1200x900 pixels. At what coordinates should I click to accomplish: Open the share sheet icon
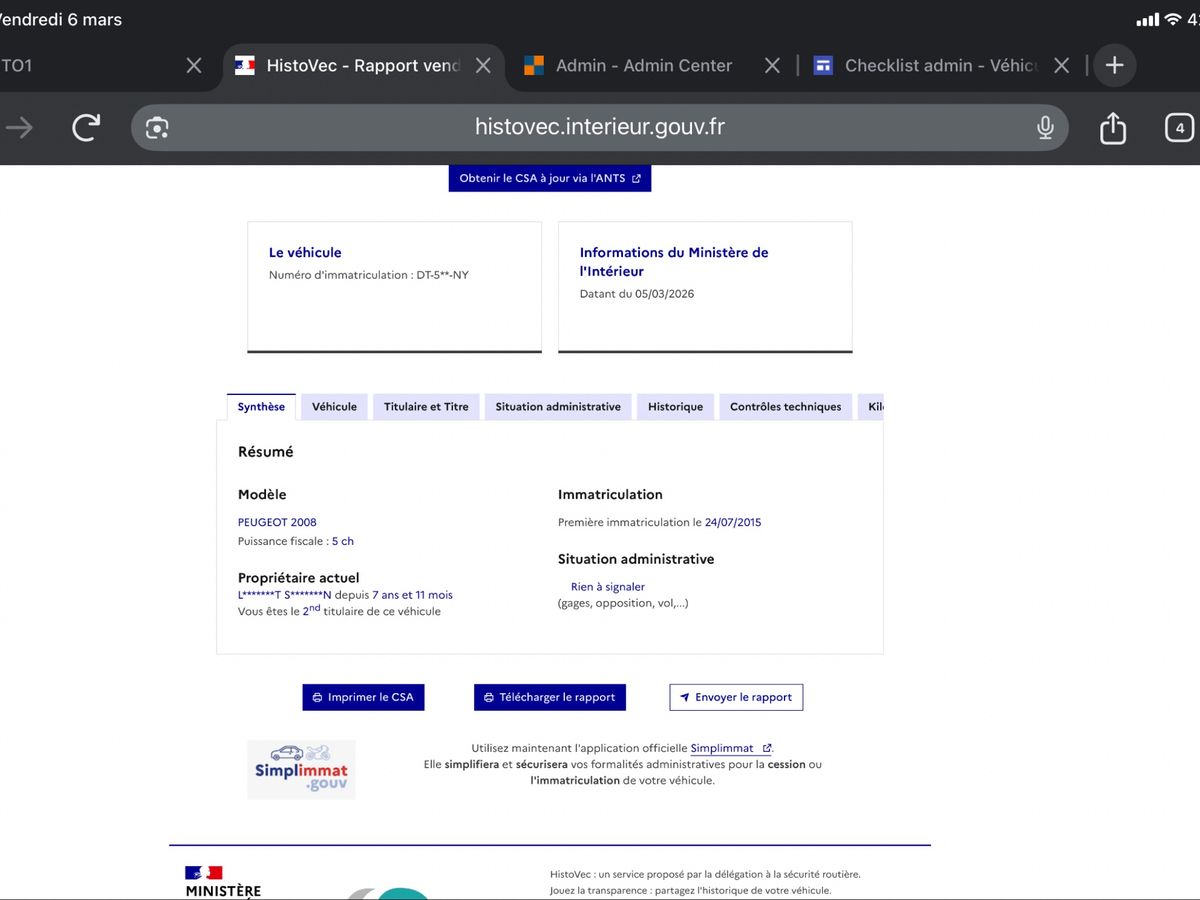(1113, 127)
